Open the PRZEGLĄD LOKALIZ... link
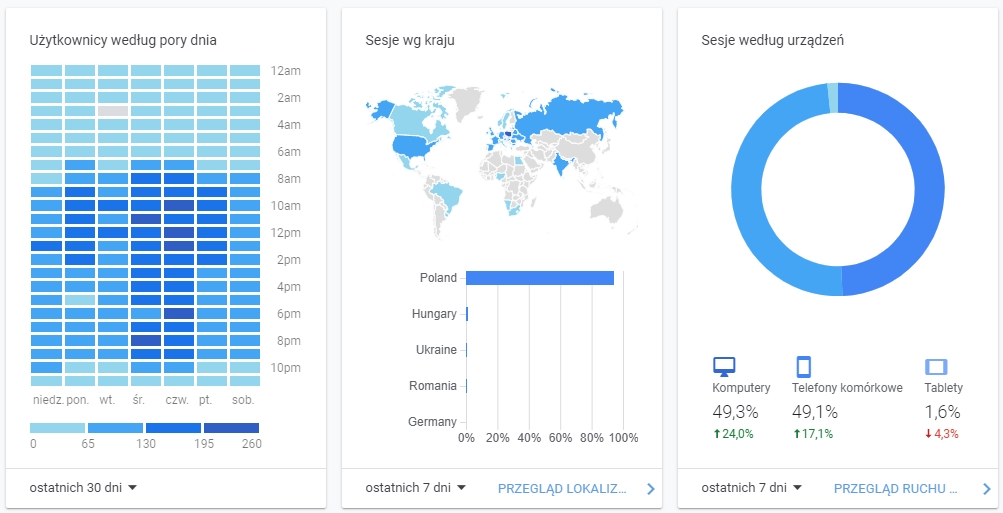Viewport: 1003px width, 513px height. coord(562,489)
